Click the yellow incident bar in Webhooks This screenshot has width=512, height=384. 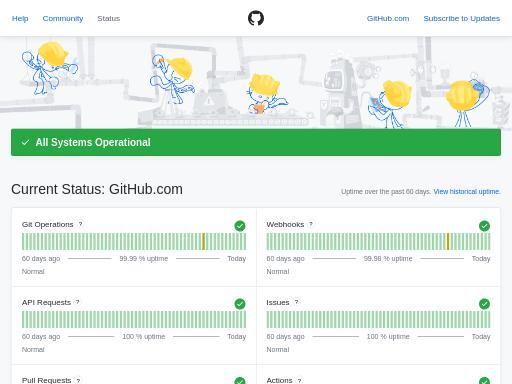(448, 242)
